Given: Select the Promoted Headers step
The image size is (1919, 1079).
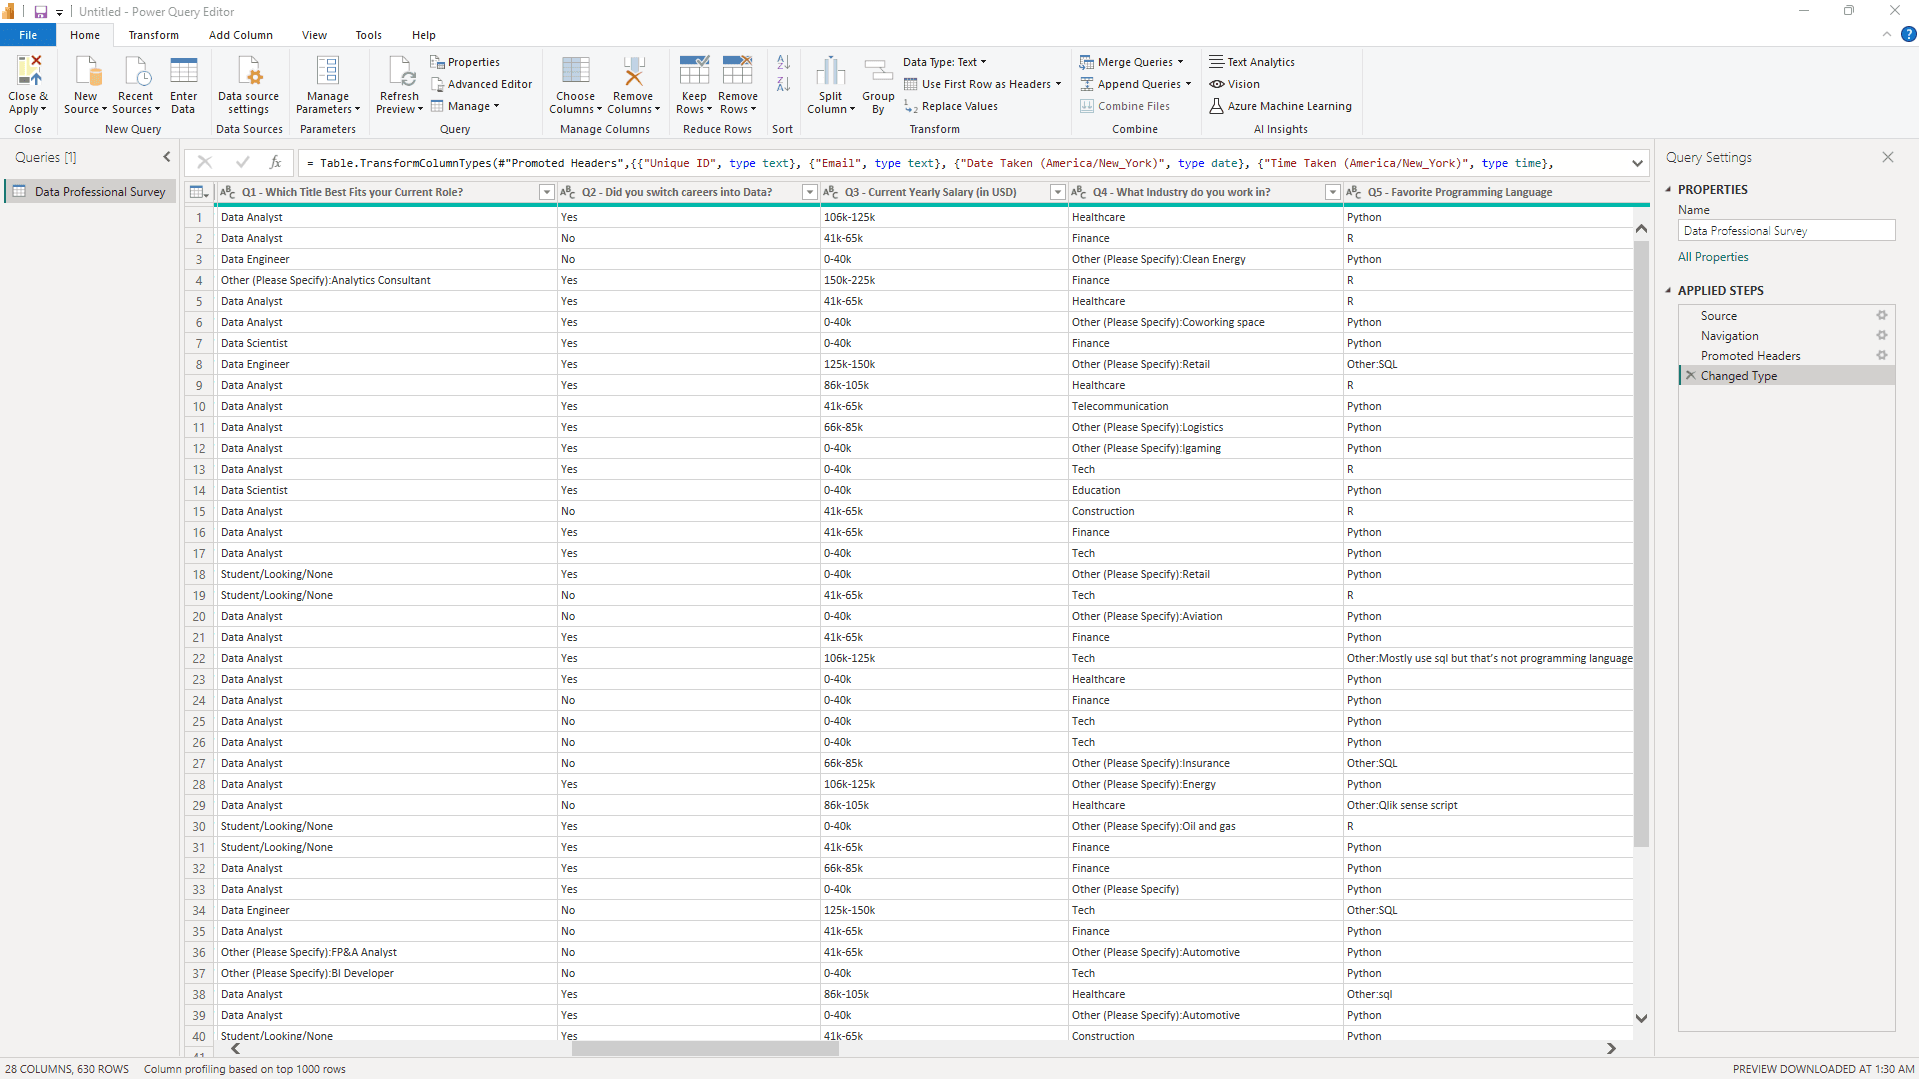Looking at the screenshot, I should tap(1750, 356).
